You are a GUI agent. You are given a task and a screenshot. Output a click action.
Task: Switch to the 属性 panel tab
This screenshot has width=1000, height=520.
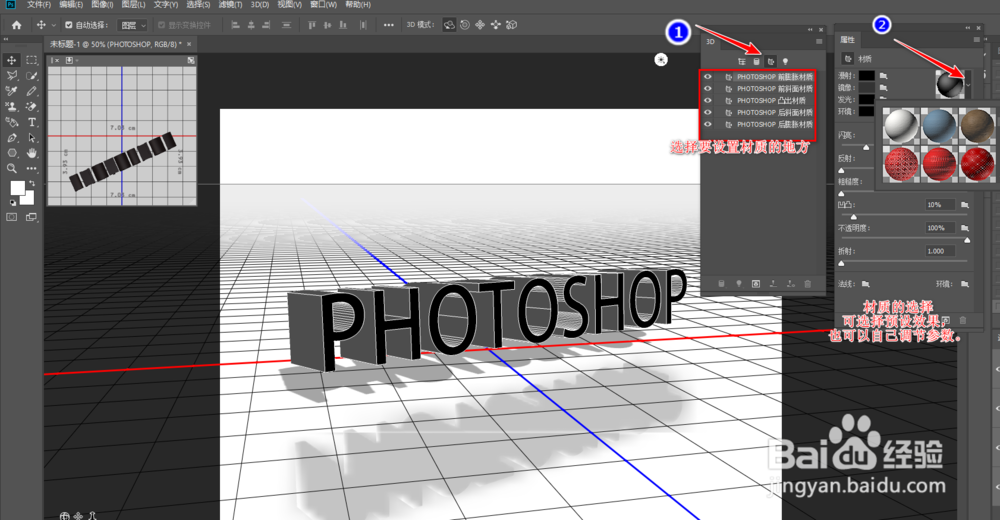pyautogui.click(x=847, y=40)
